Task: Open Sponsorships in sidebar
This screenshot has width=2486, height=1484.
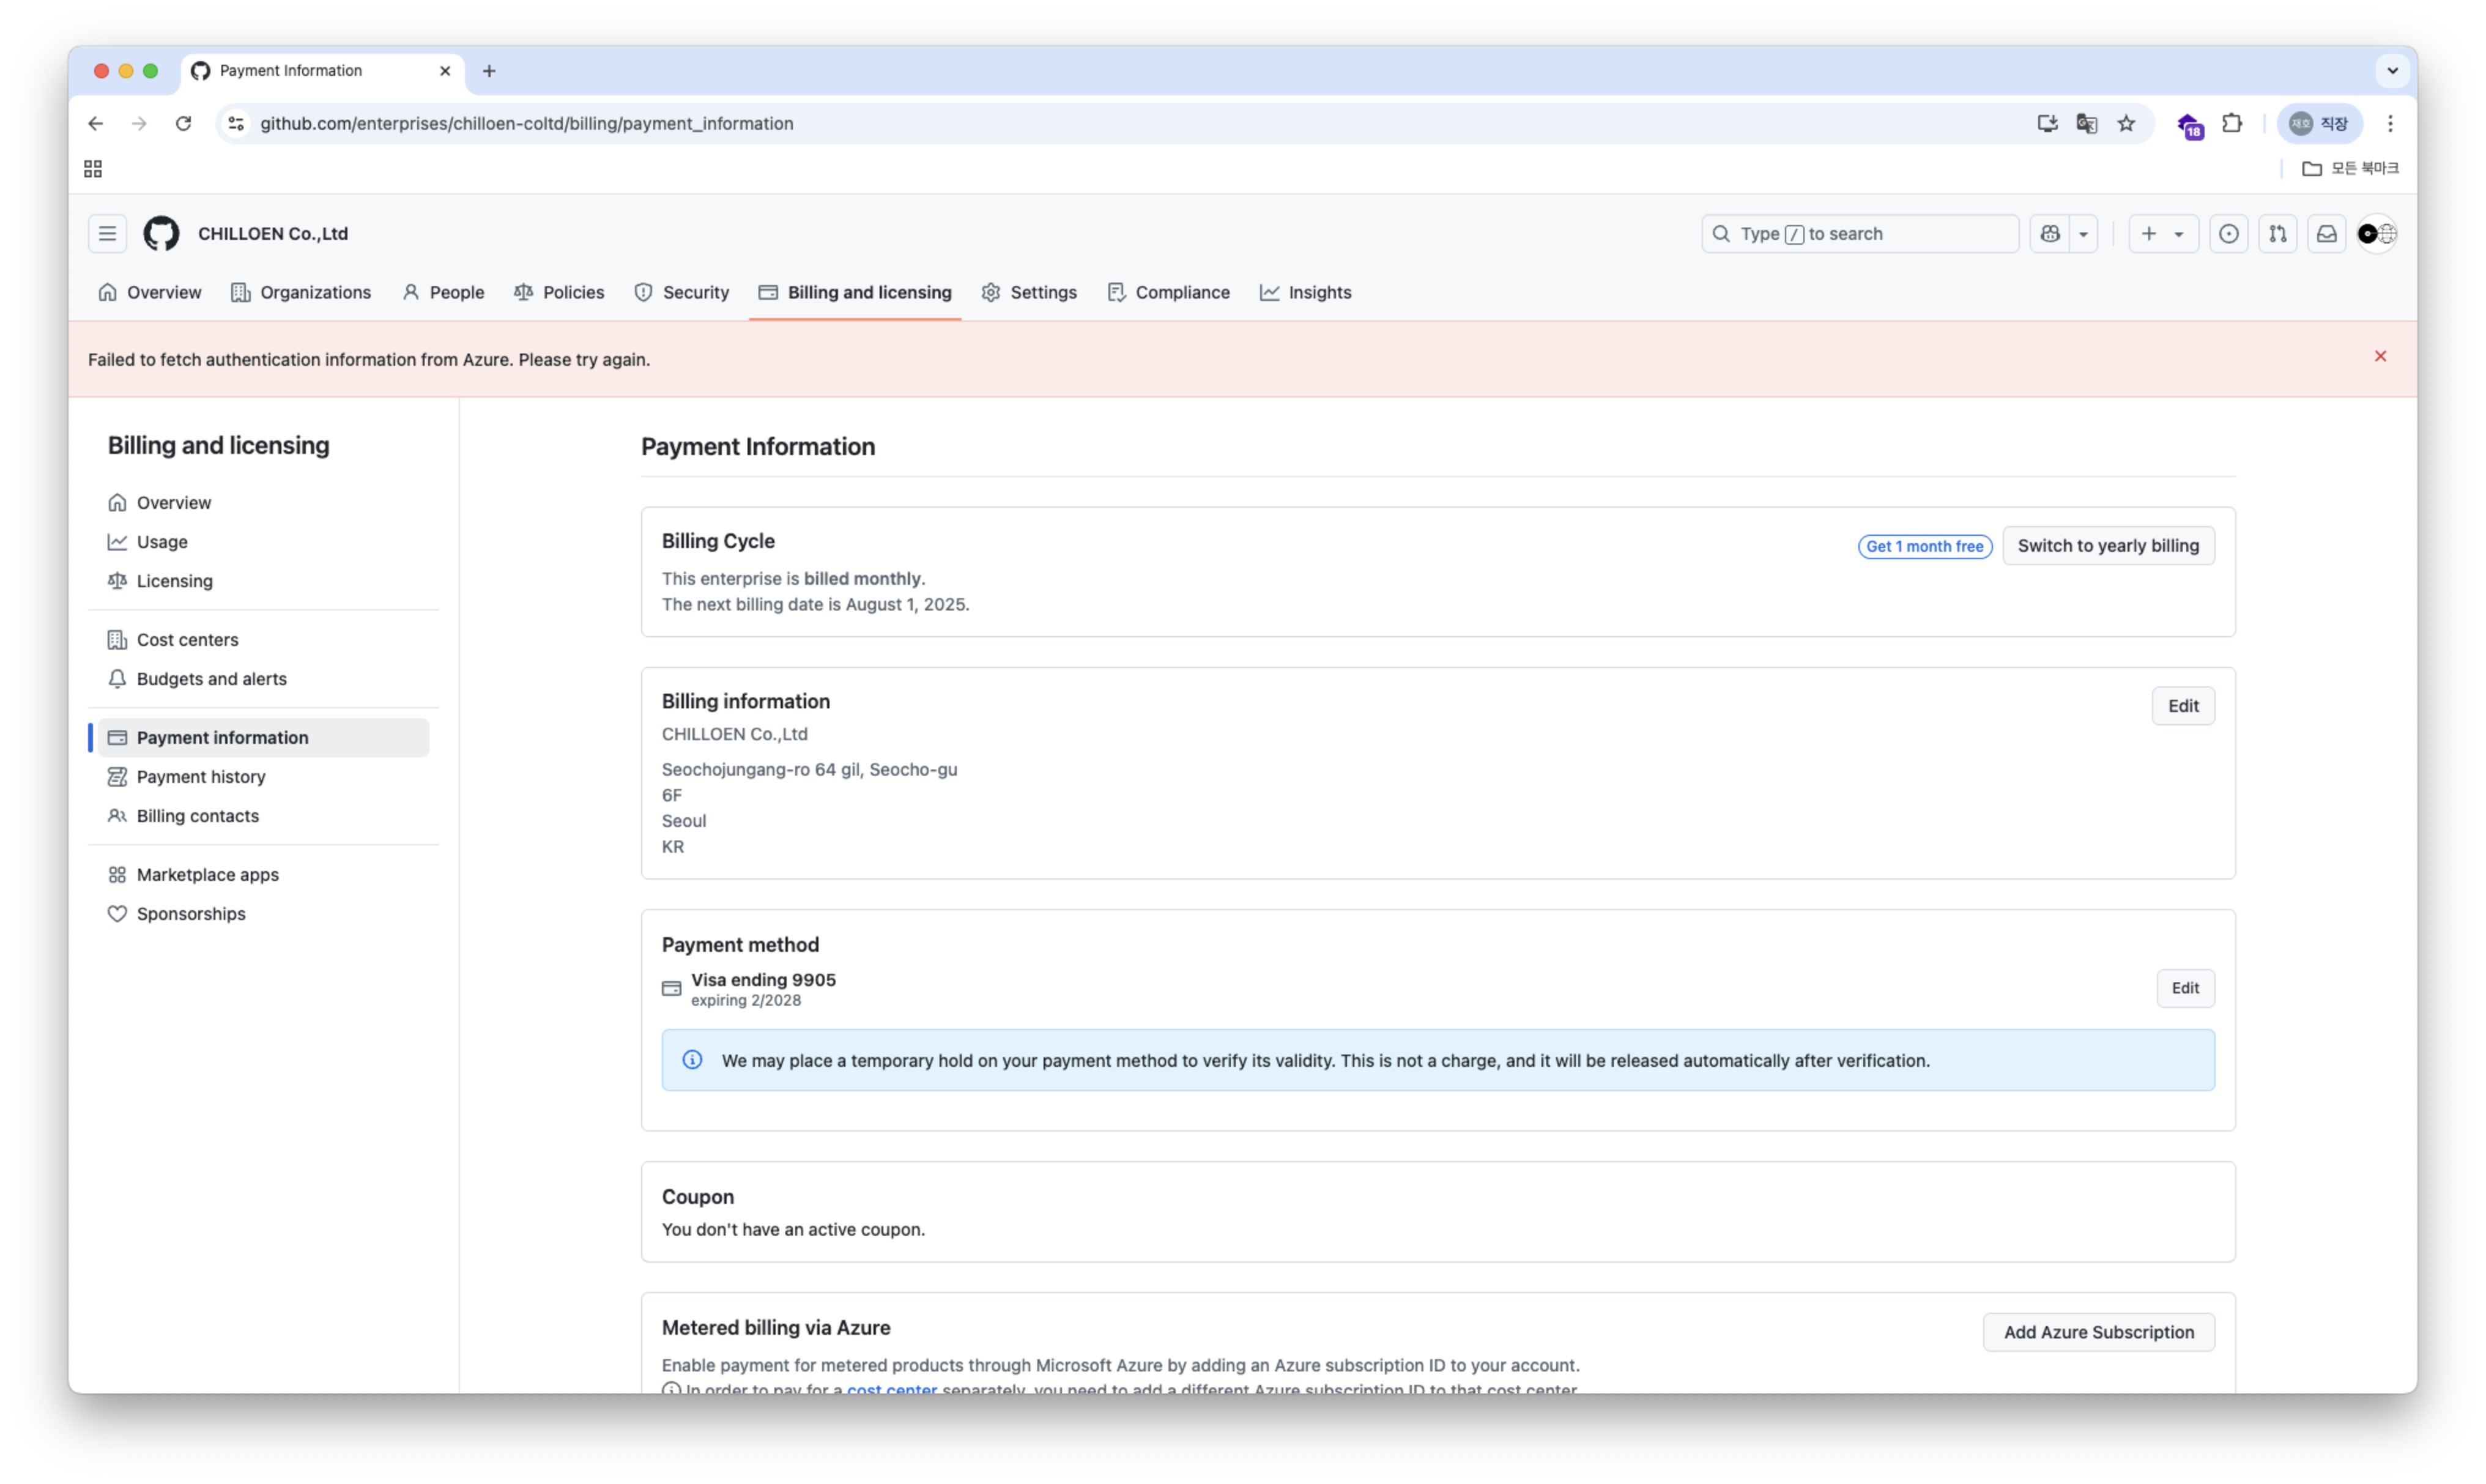Action: pos(263,914)
